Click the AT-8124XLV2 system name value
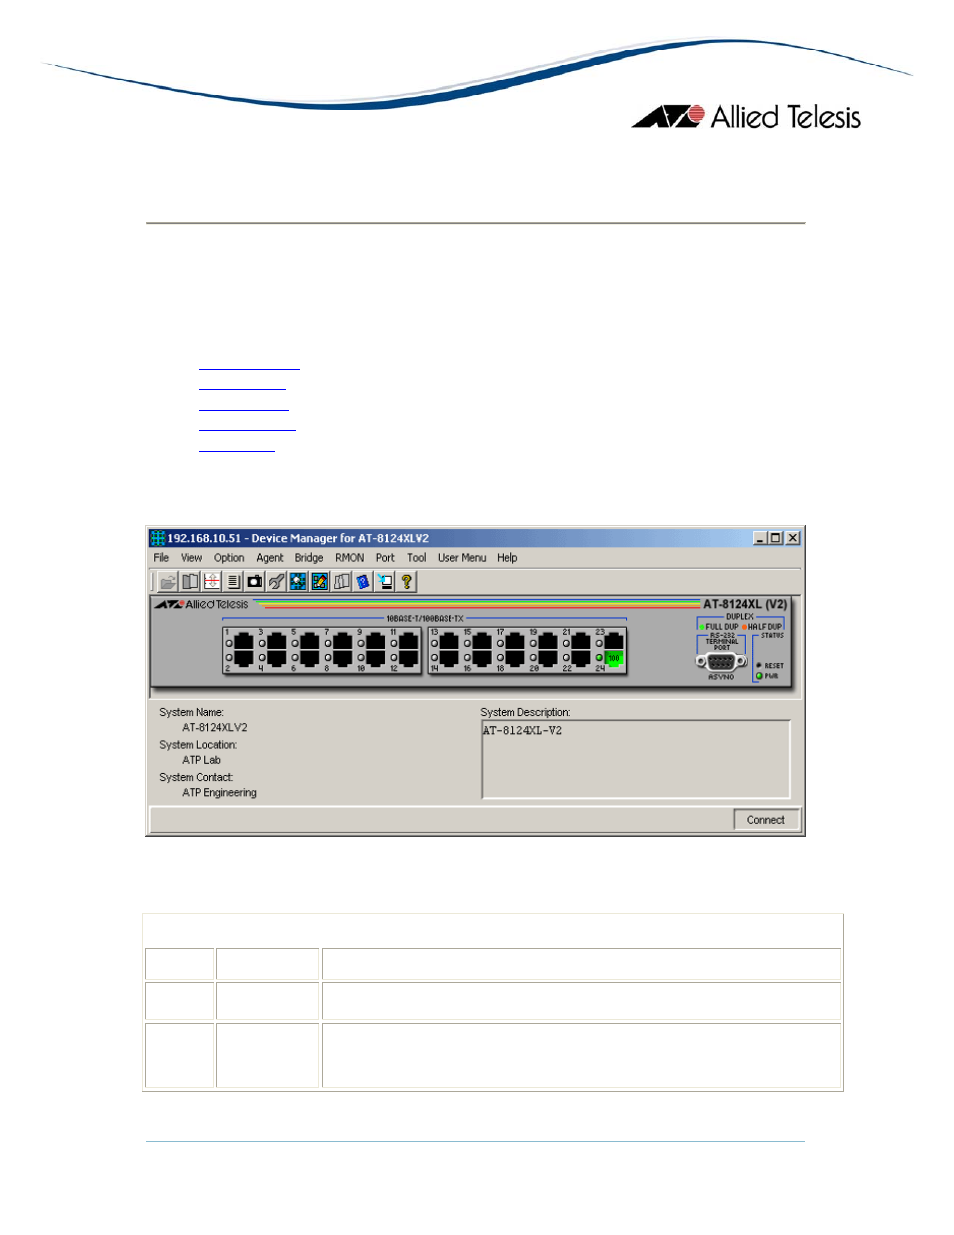The width and height of the screenshot is (954, 1235). [x=215, y=728]
